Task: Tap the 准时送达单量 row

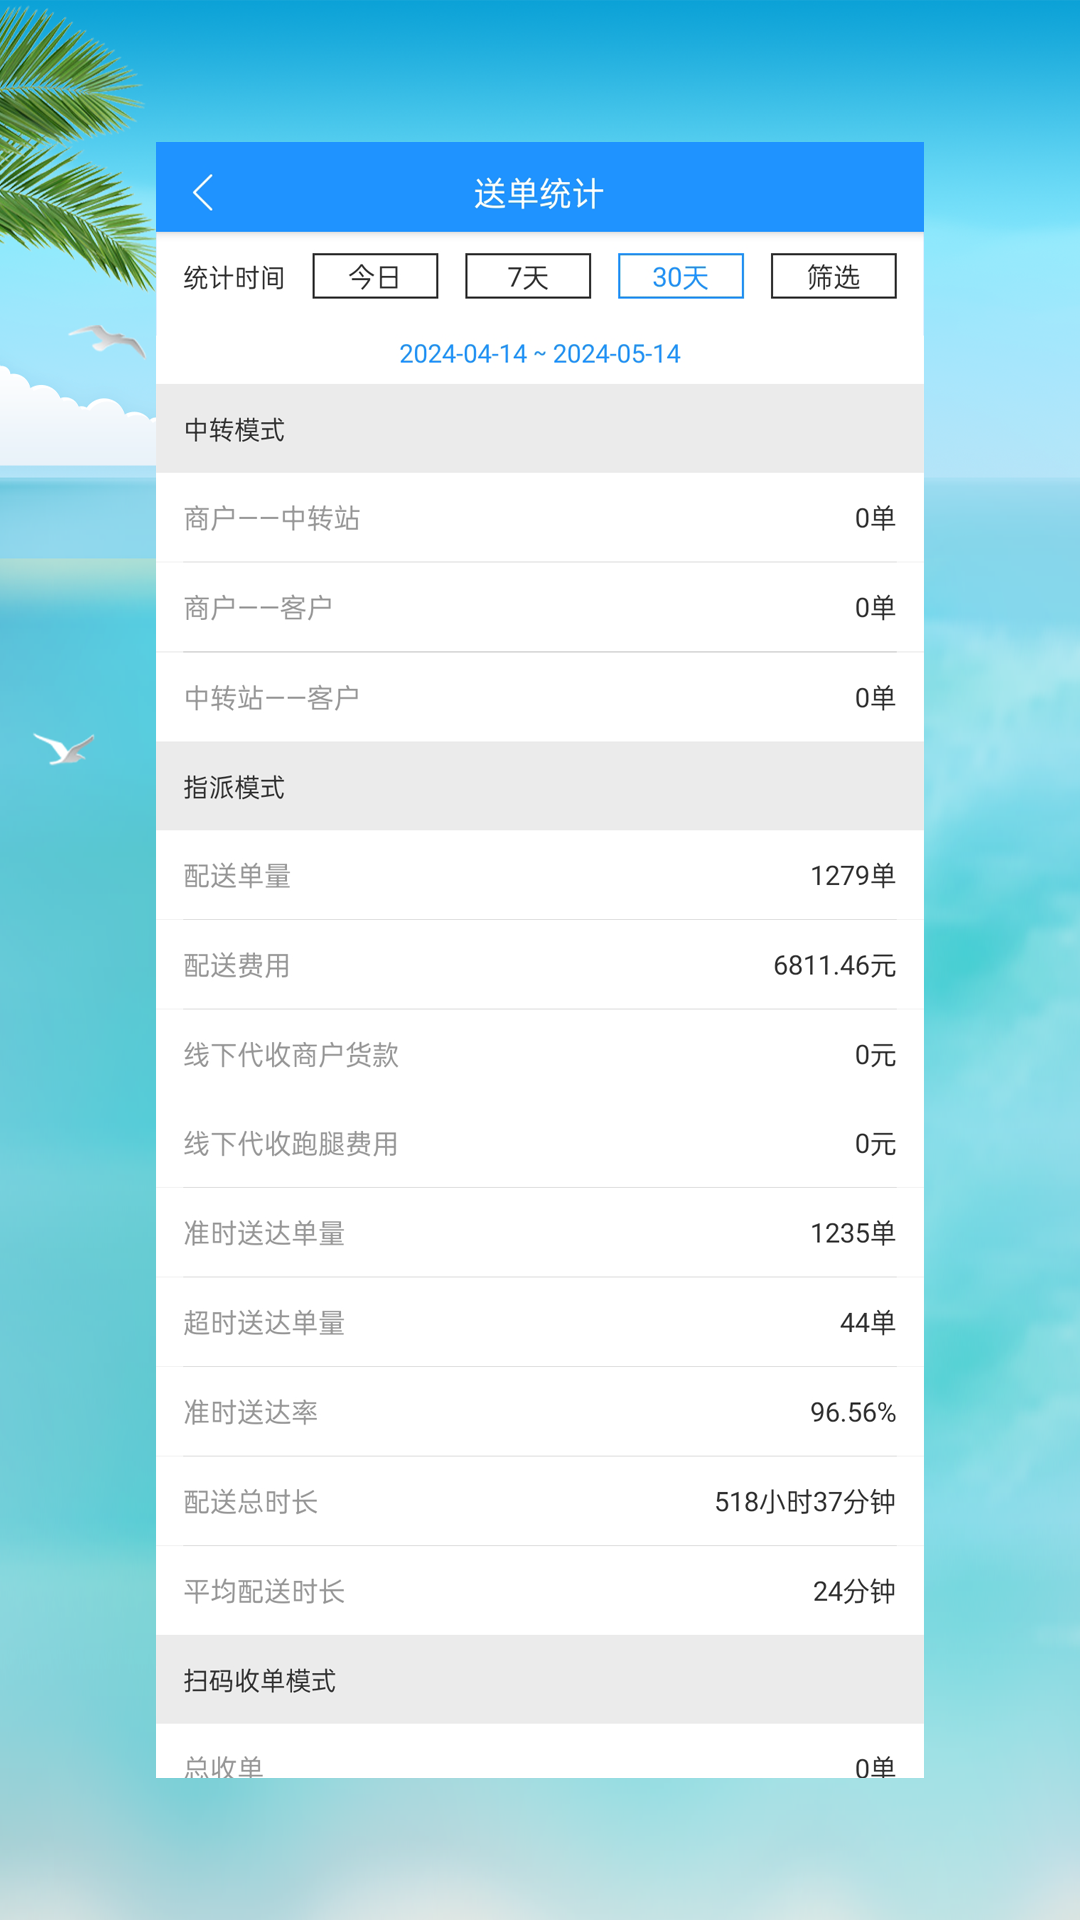Action: click(x=540, y=1233)
